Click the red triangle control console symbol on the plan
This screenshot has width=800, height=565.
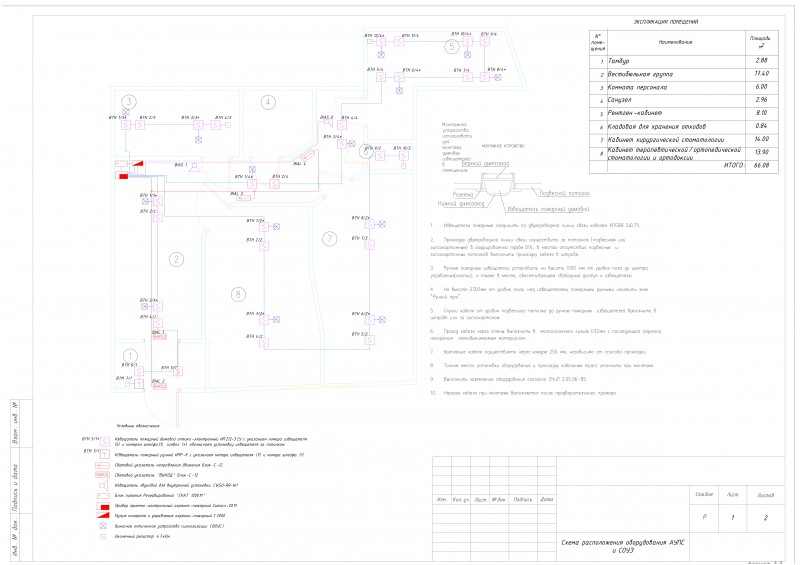point(138,163)
